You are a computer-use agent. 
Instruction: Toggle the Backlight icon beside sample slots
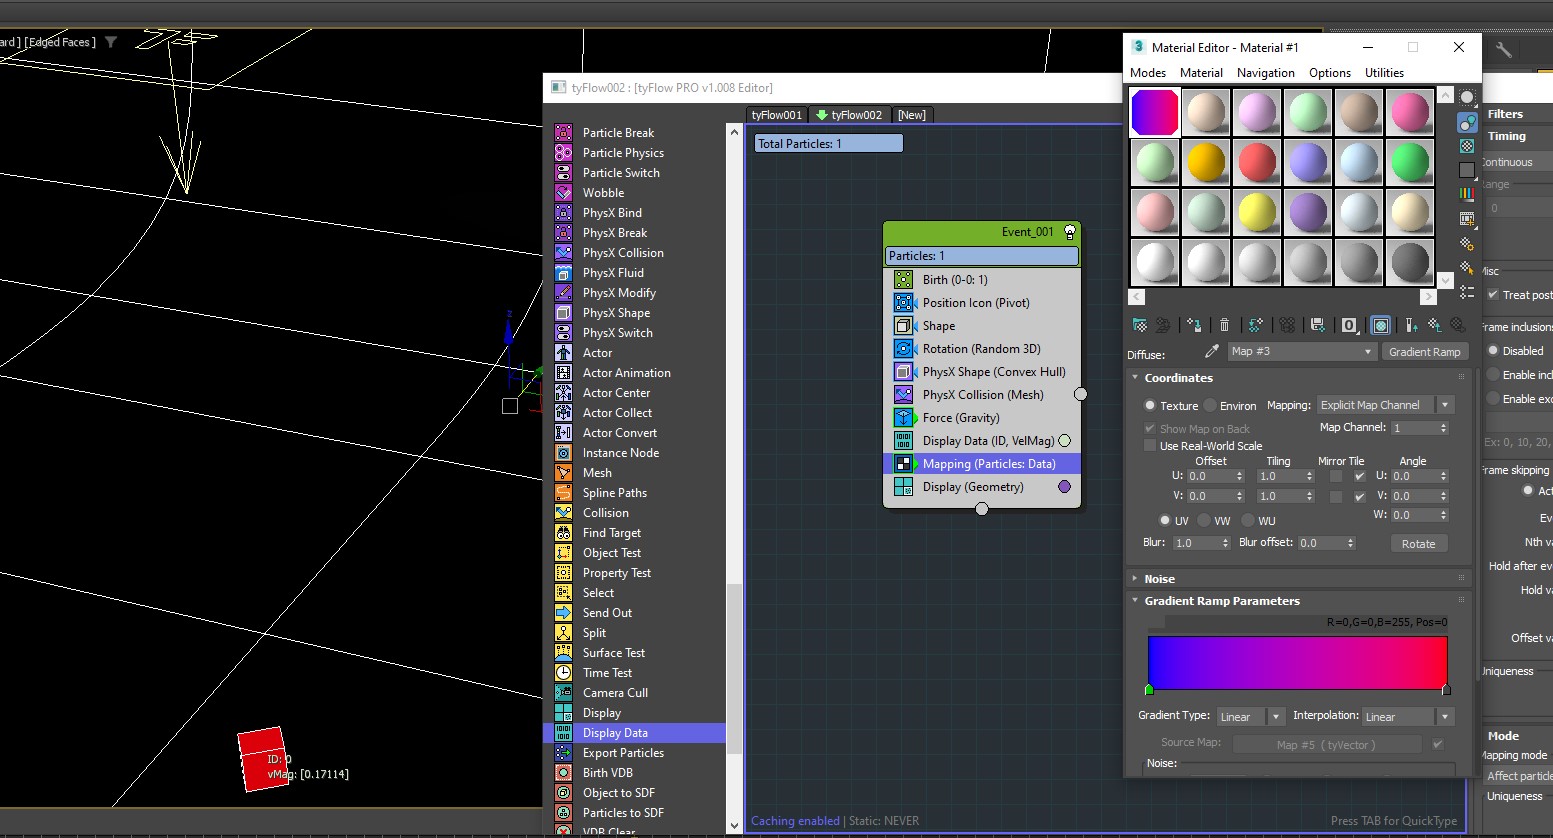(1467, 122)
